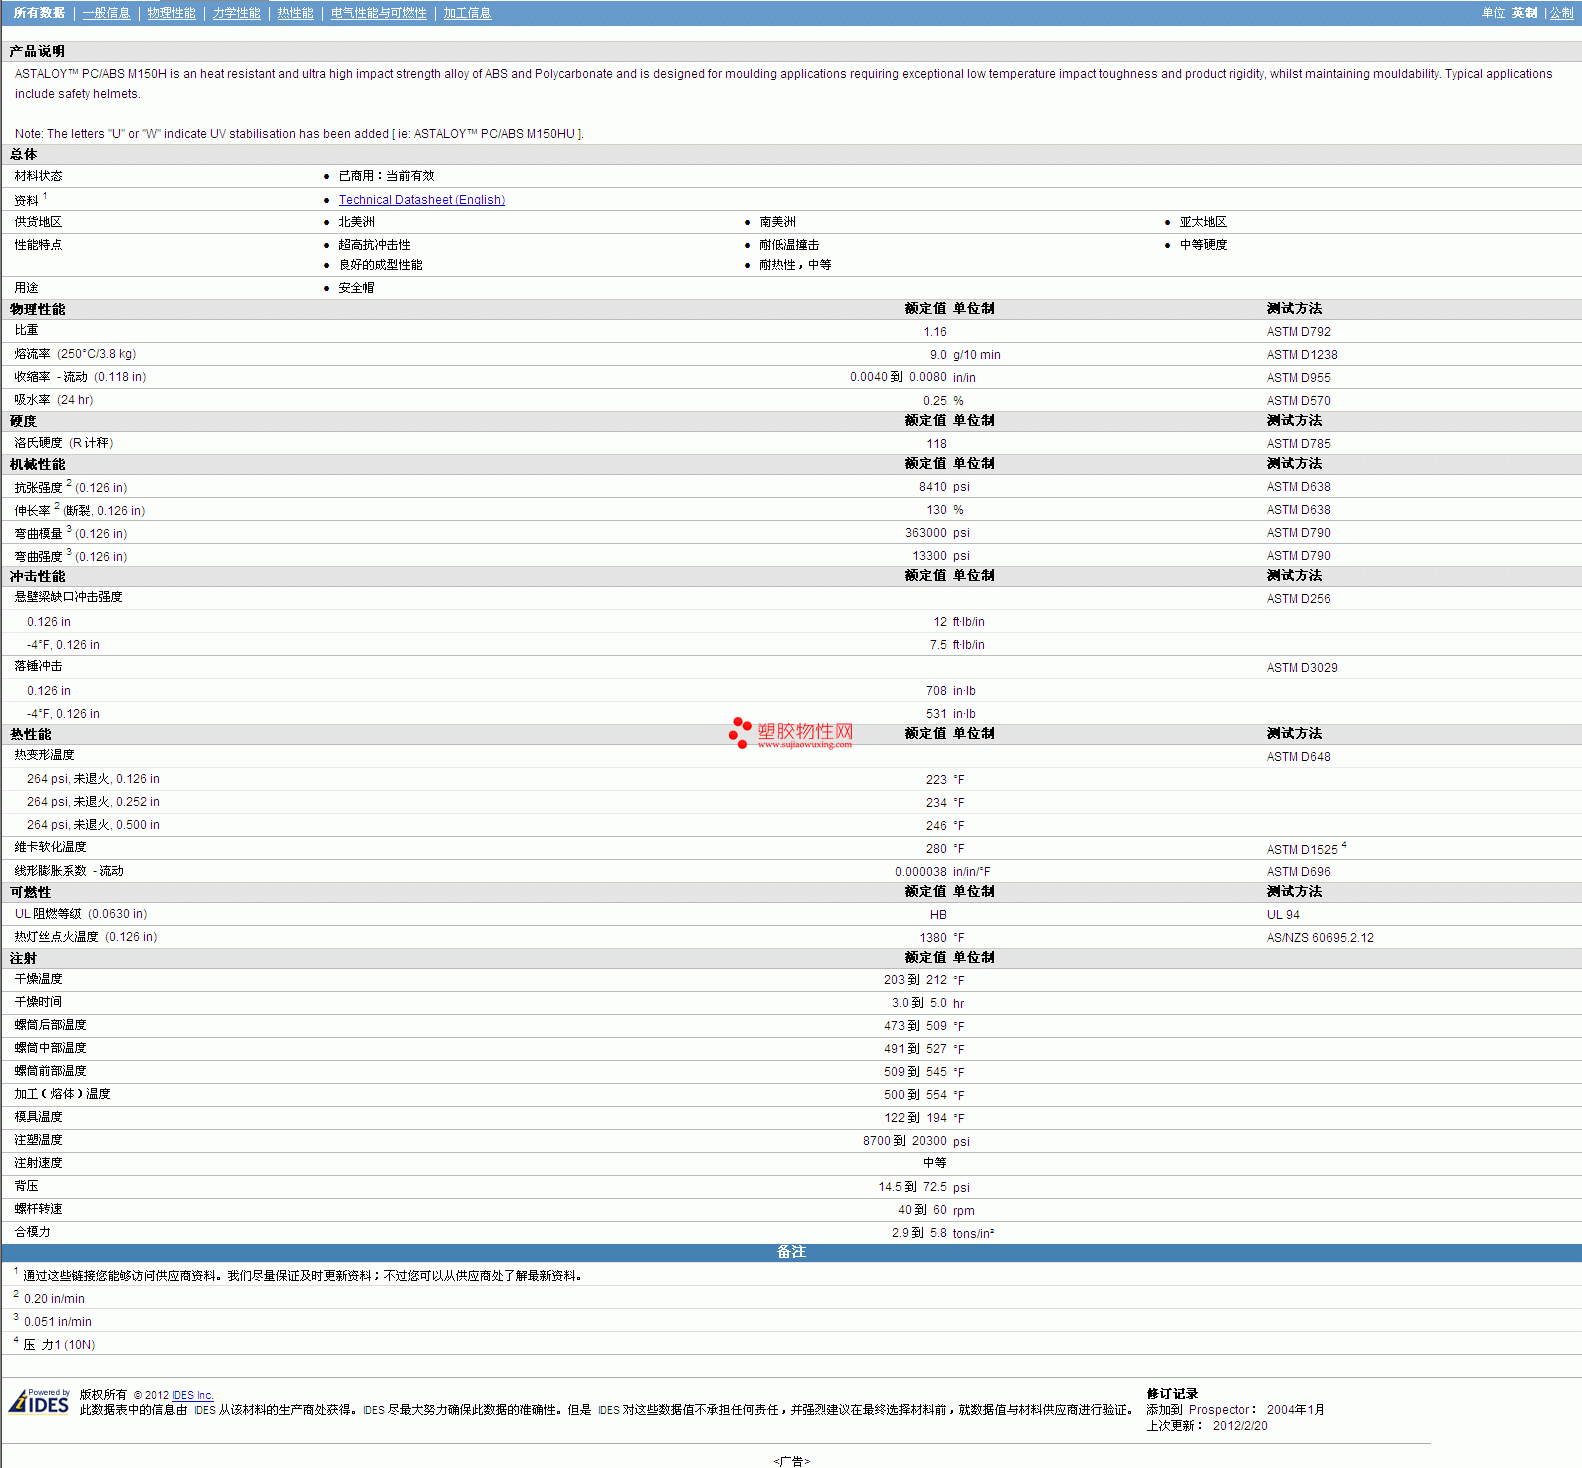The width and height of the screenshot is (1582, 1468).
Task: Click the 干燥时间 label
Action: 38,1002
